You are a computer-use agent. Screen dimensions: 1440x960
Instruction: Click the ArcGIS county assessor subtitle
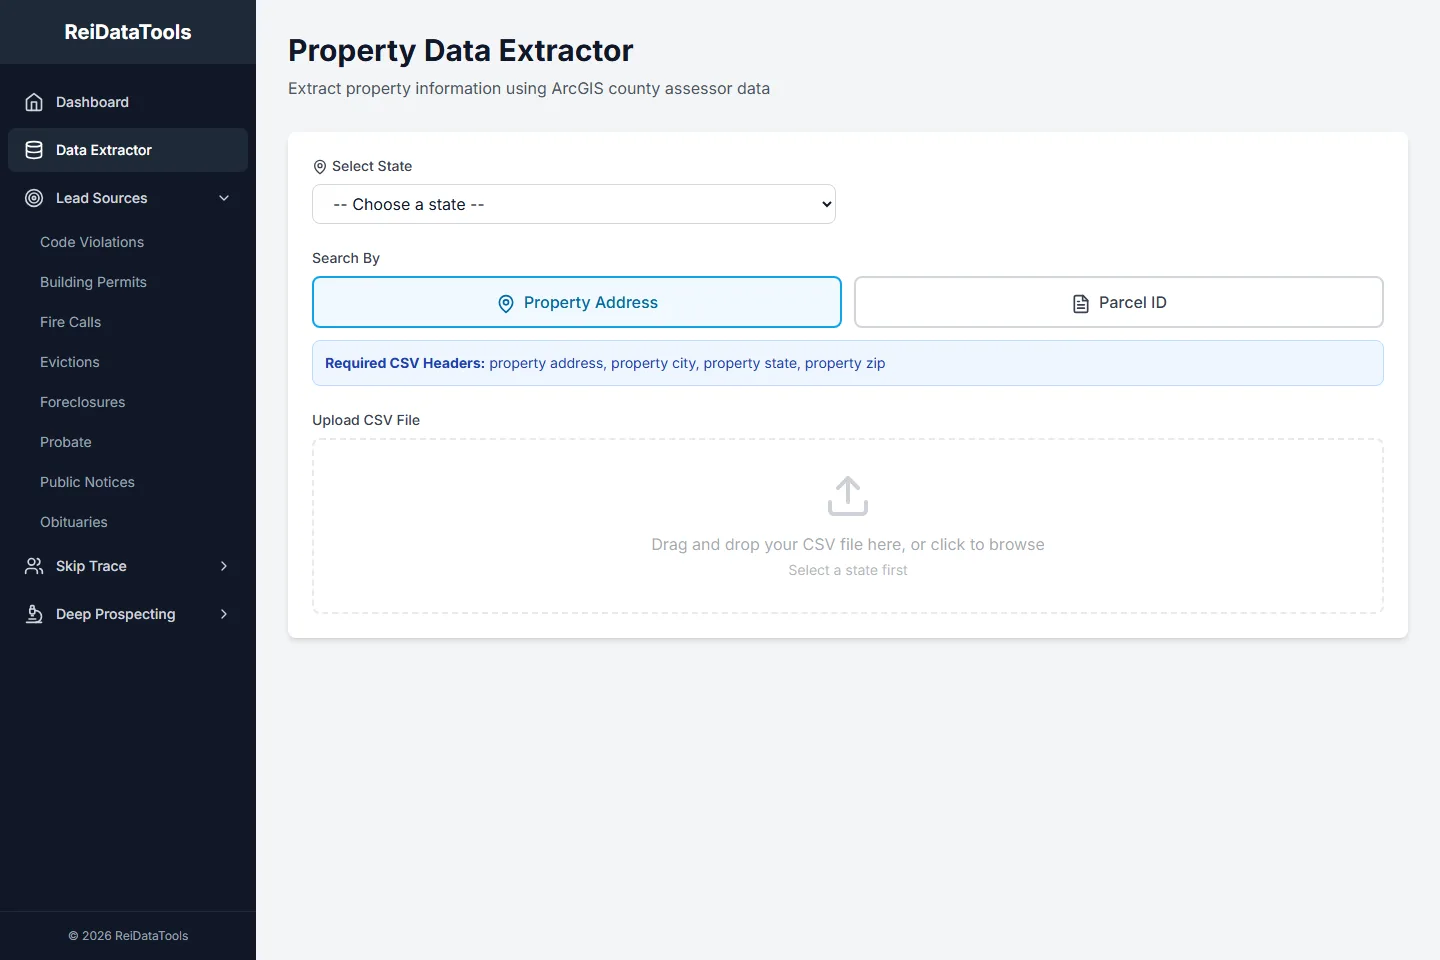[529, 88]
